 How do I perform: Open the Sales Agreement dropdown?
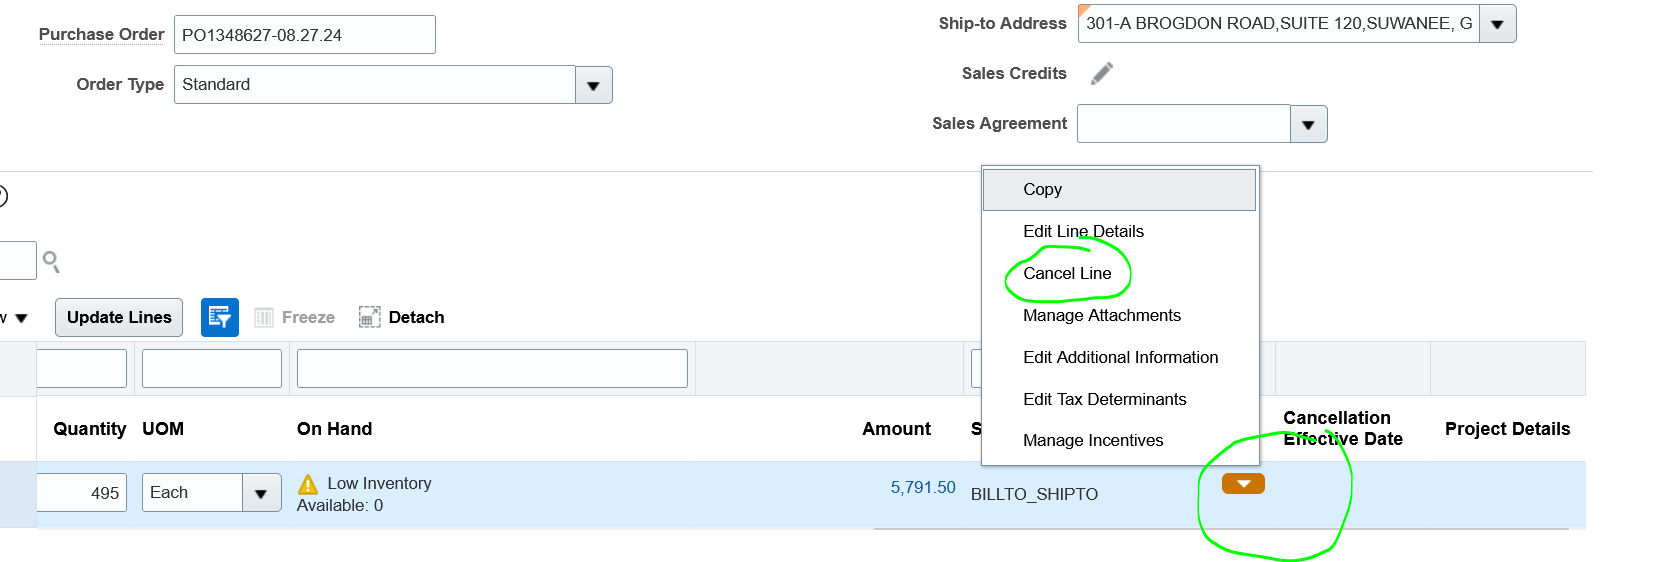pyautogui.click(x=1308, y=124)
